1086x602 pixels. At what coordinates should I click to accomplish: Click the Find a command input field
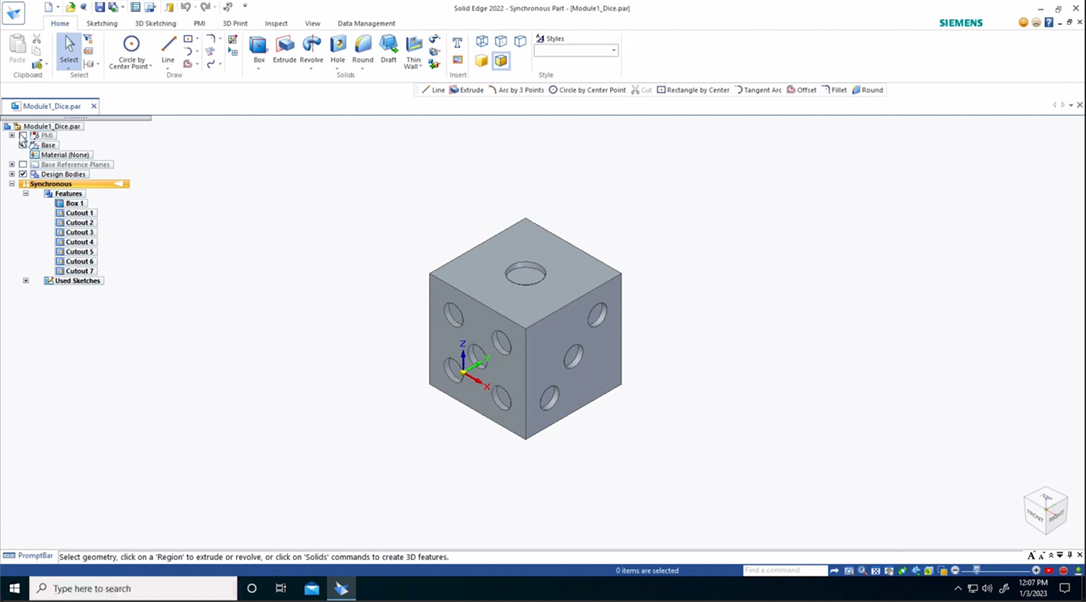pyautogui.click(x=785, y=571)
